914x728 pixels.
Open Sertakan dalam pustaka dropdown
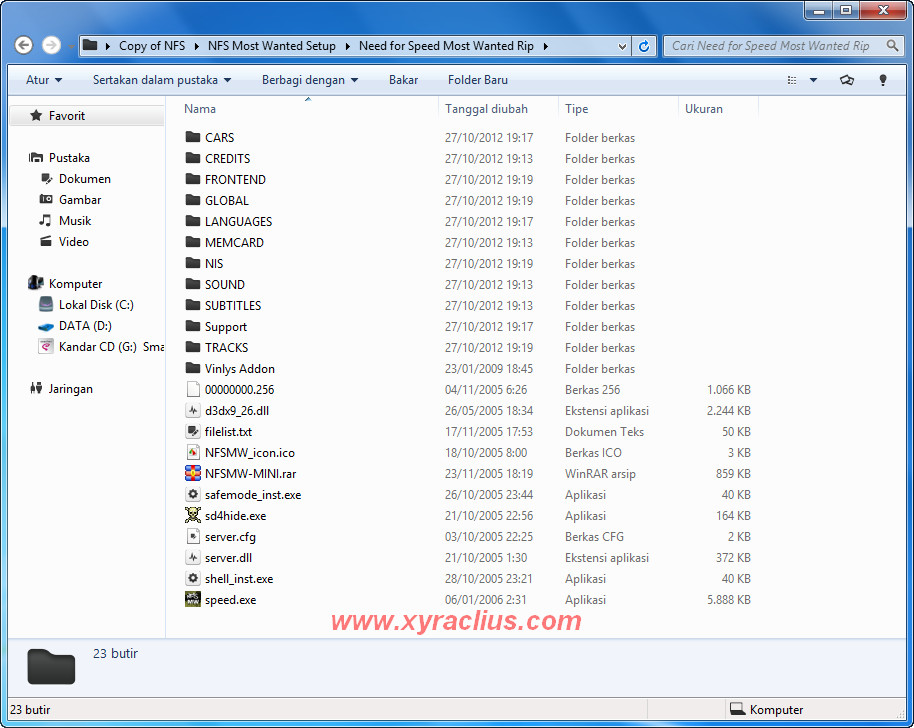click(x=161, y=80)
